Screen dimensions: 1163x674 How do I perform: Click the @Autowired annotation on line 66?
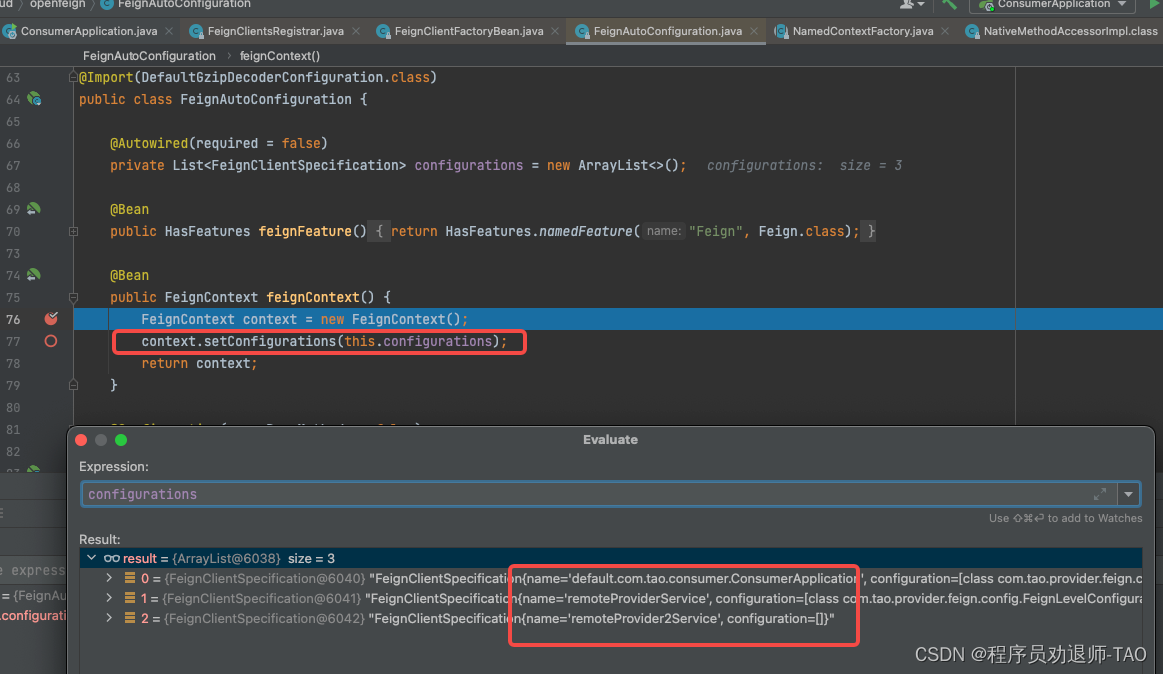(x=149, y=143)
